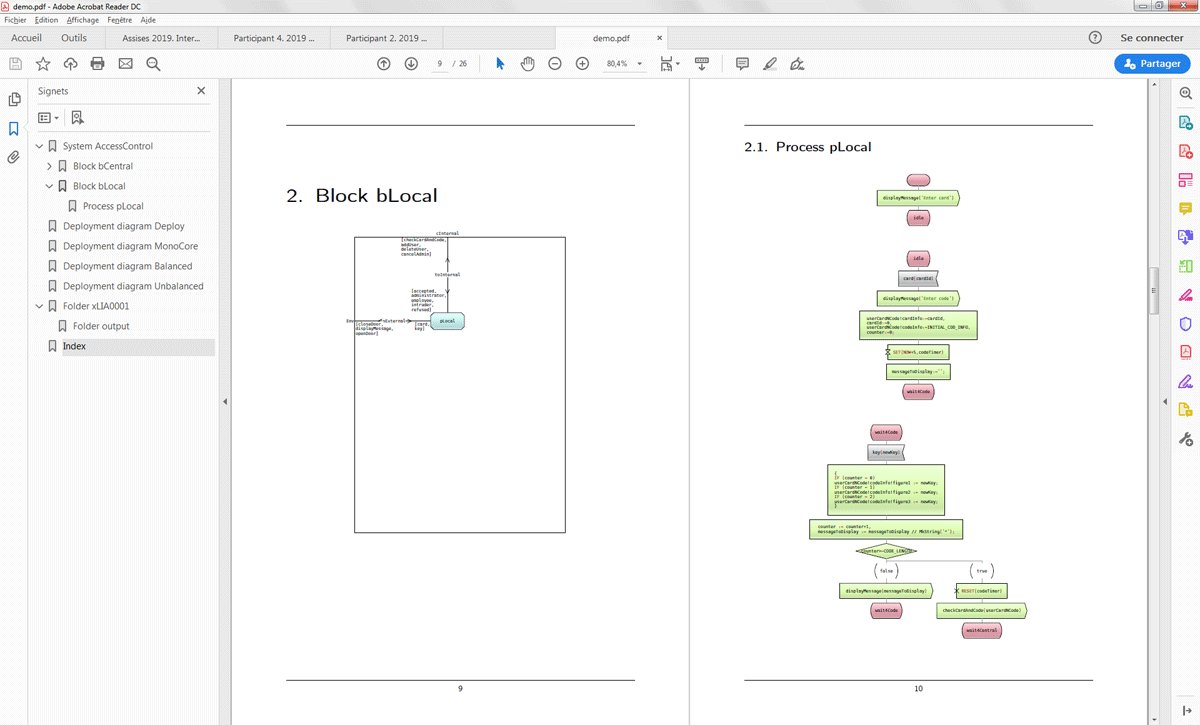Select the Deployment diagram Balanced bookmark
Screen dimensions: 1200x725
(x=127, y=266)
